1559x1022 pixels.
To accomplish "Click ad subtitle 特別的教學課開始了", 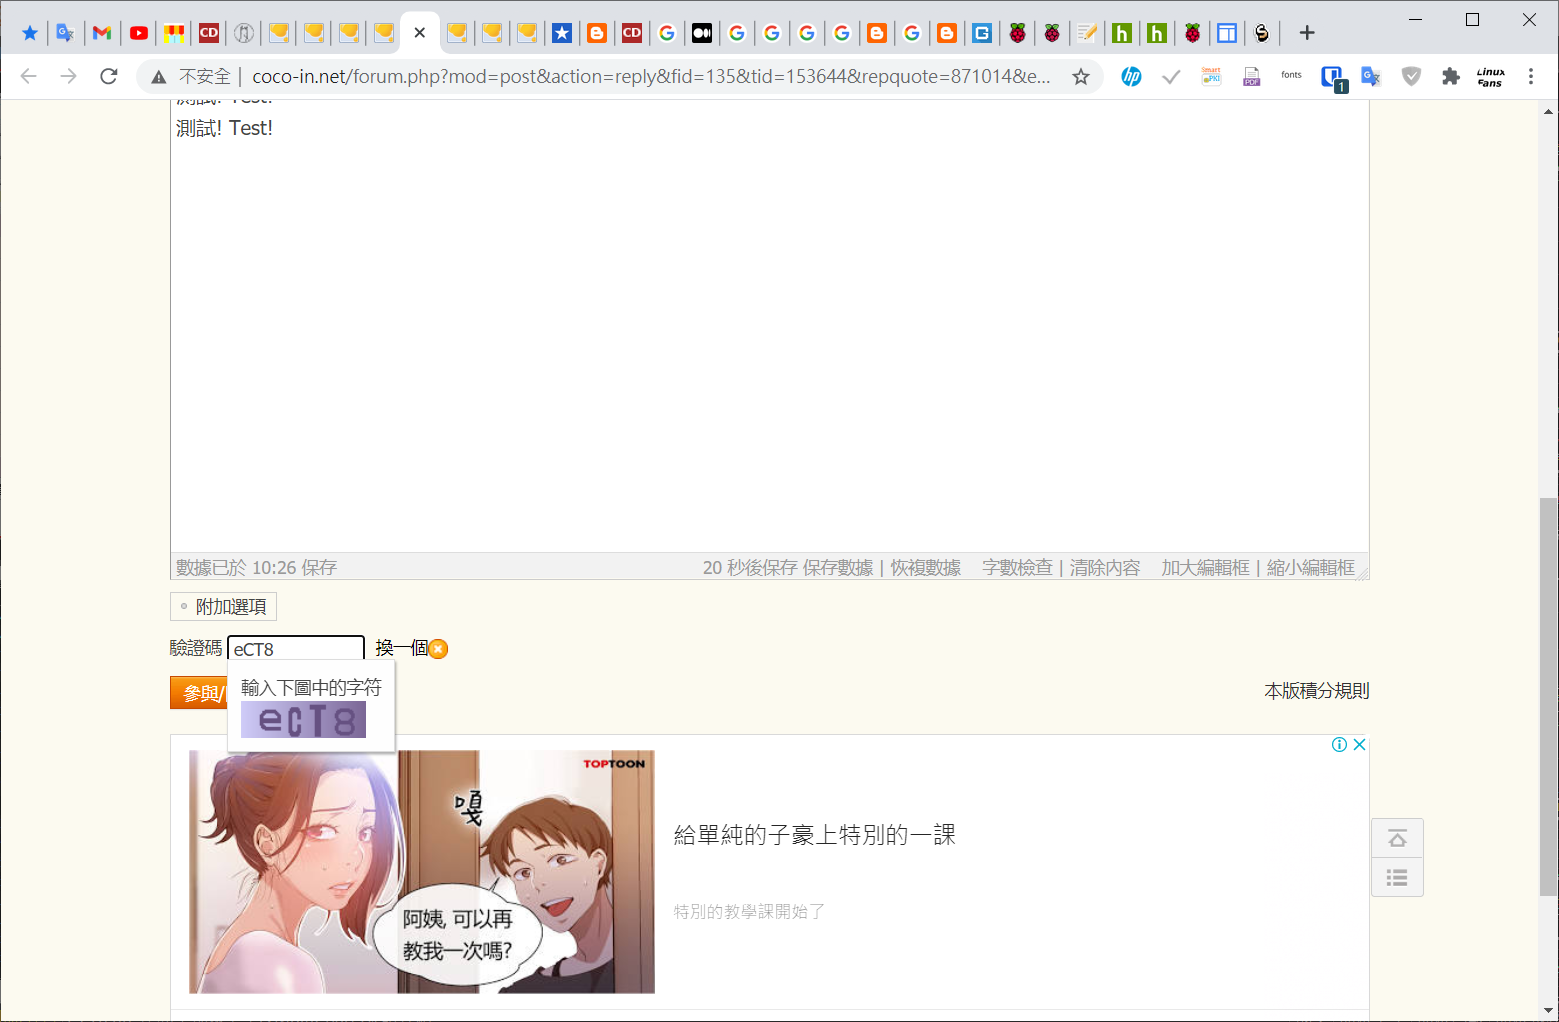I will (749, 912).
